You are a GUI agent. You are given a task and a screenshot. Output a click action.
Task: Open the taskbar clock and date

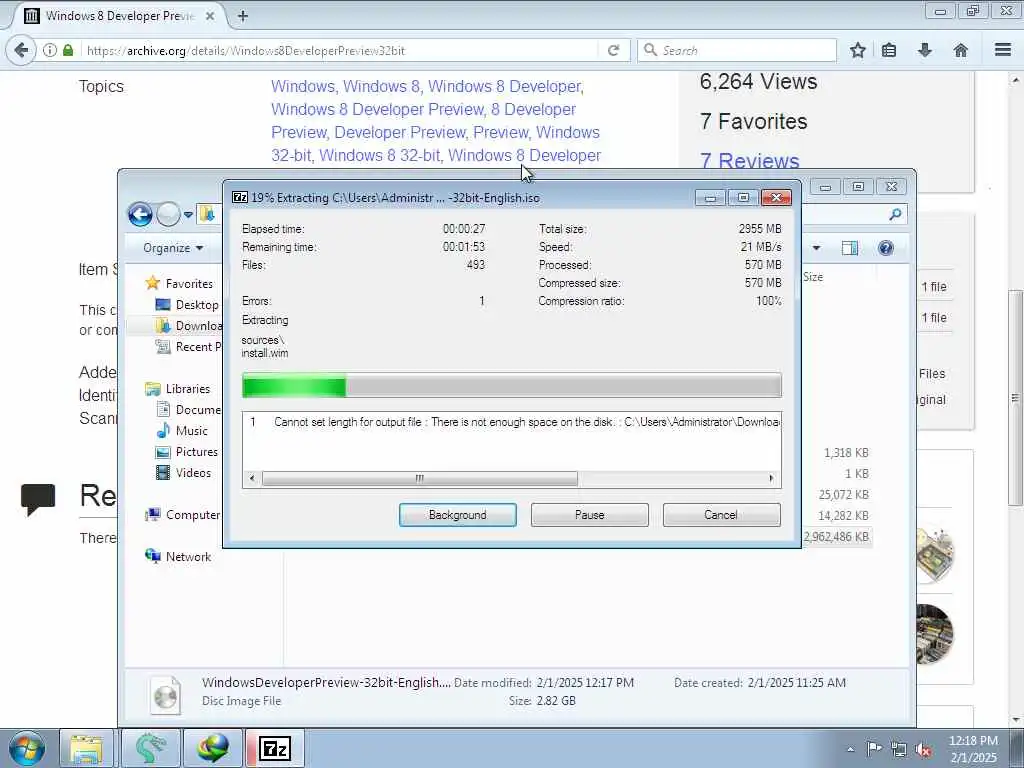[973, 749]
